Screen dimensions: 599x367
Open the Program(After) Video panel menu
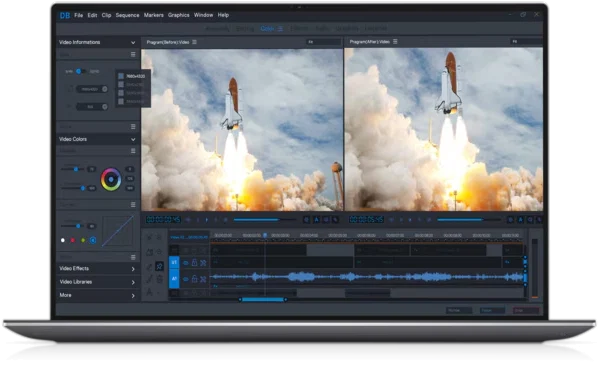pos(395,42)
